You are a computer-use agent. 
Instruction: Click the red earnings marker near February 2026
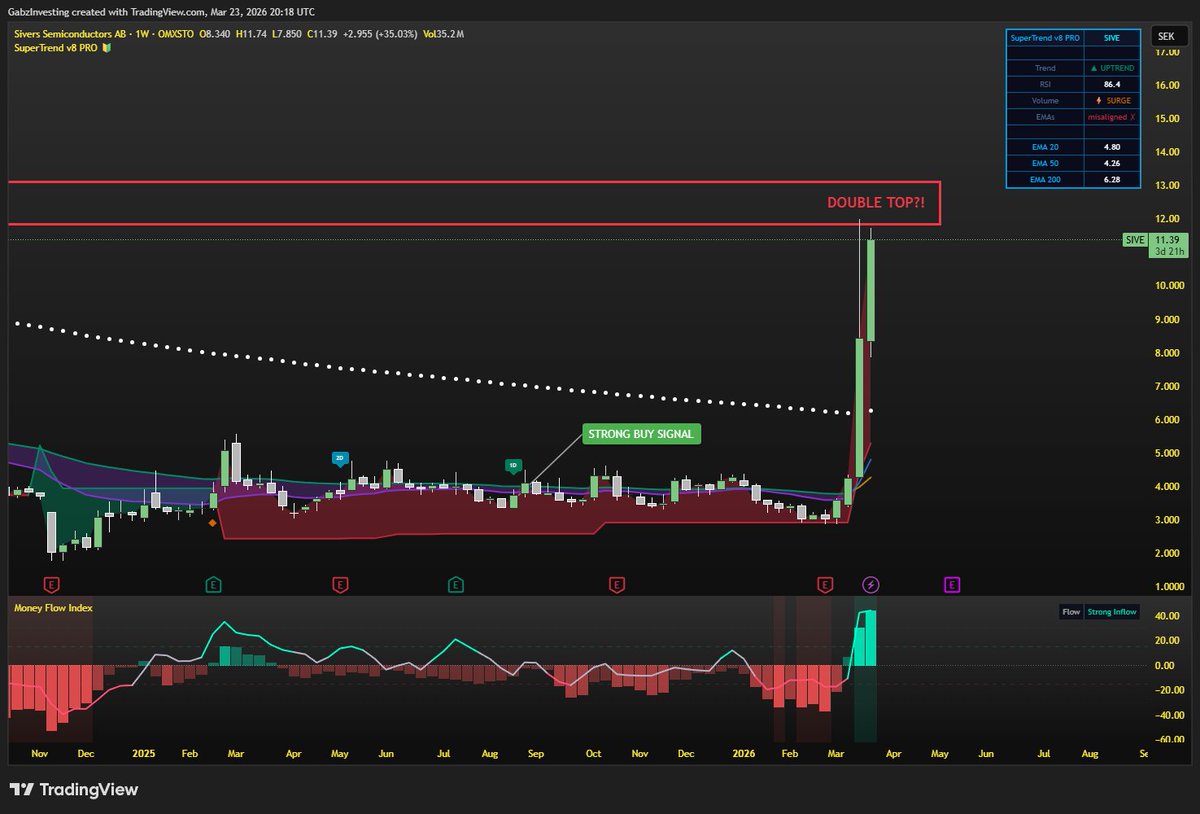[x=825, y=584]
